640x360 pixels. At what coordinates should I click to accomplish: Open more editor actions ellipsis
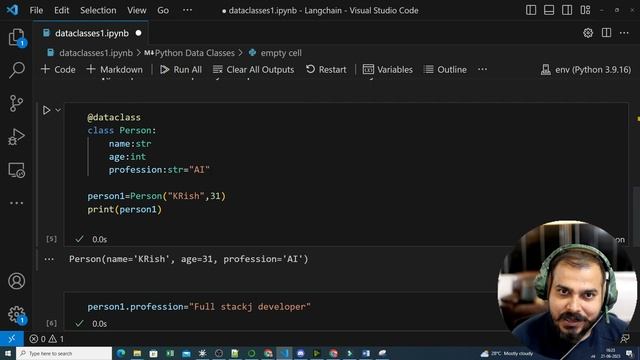[624, 33]
